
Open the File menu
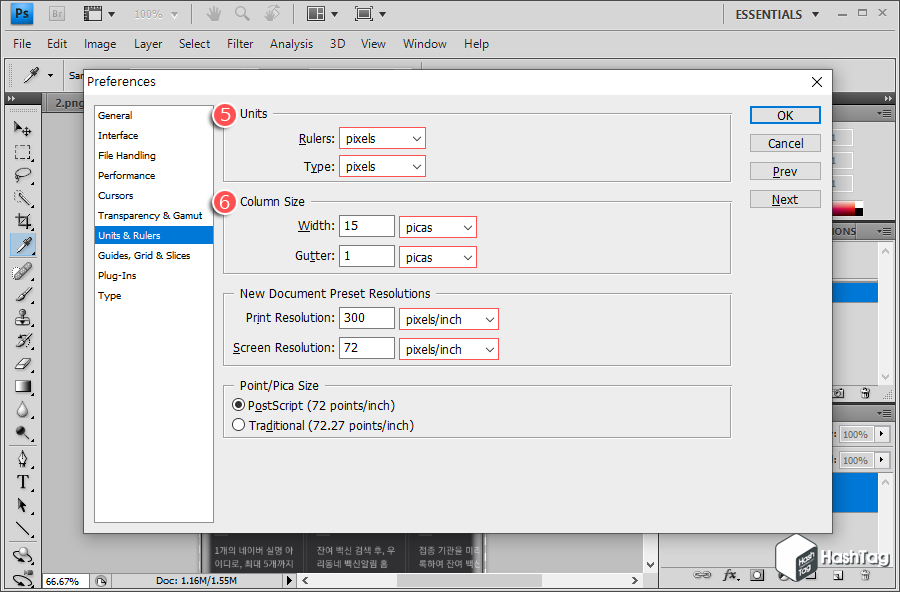(22, 44)
